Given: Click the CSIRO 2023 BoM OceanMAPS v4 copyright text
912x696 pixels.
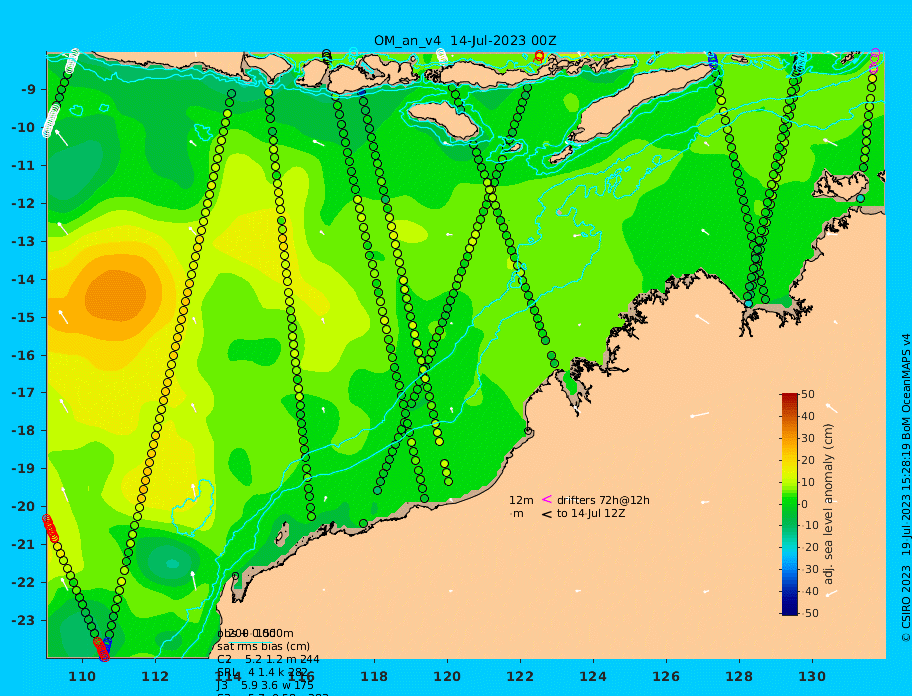Looking at the screenshot, I should [x=906, y=488].
